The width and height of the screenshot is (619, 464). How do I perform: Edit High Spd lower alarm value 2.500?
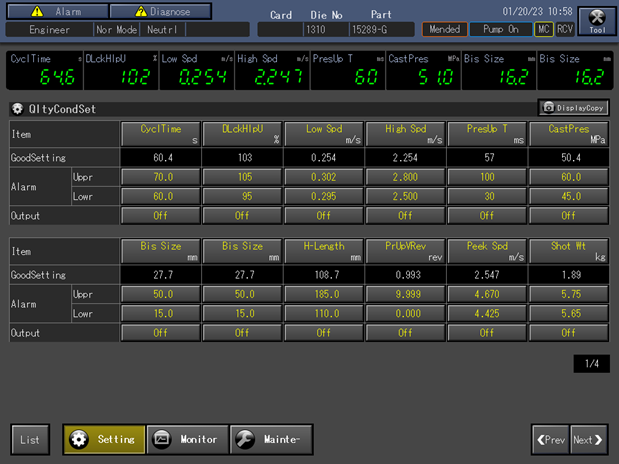(x=405, y=196)
